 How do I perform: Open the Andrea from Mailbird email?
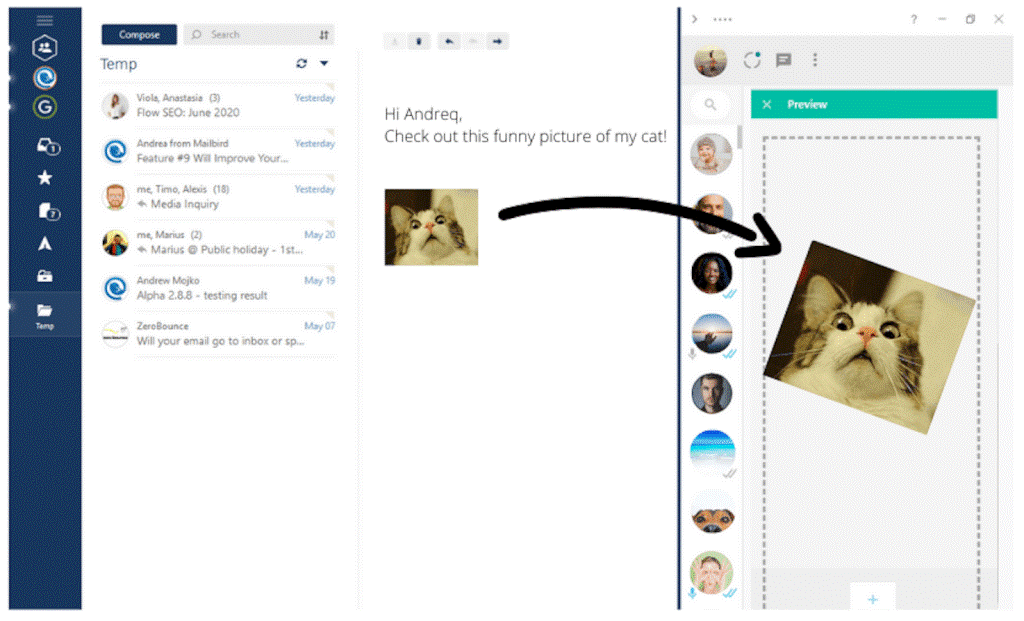[x=217, y=151]
